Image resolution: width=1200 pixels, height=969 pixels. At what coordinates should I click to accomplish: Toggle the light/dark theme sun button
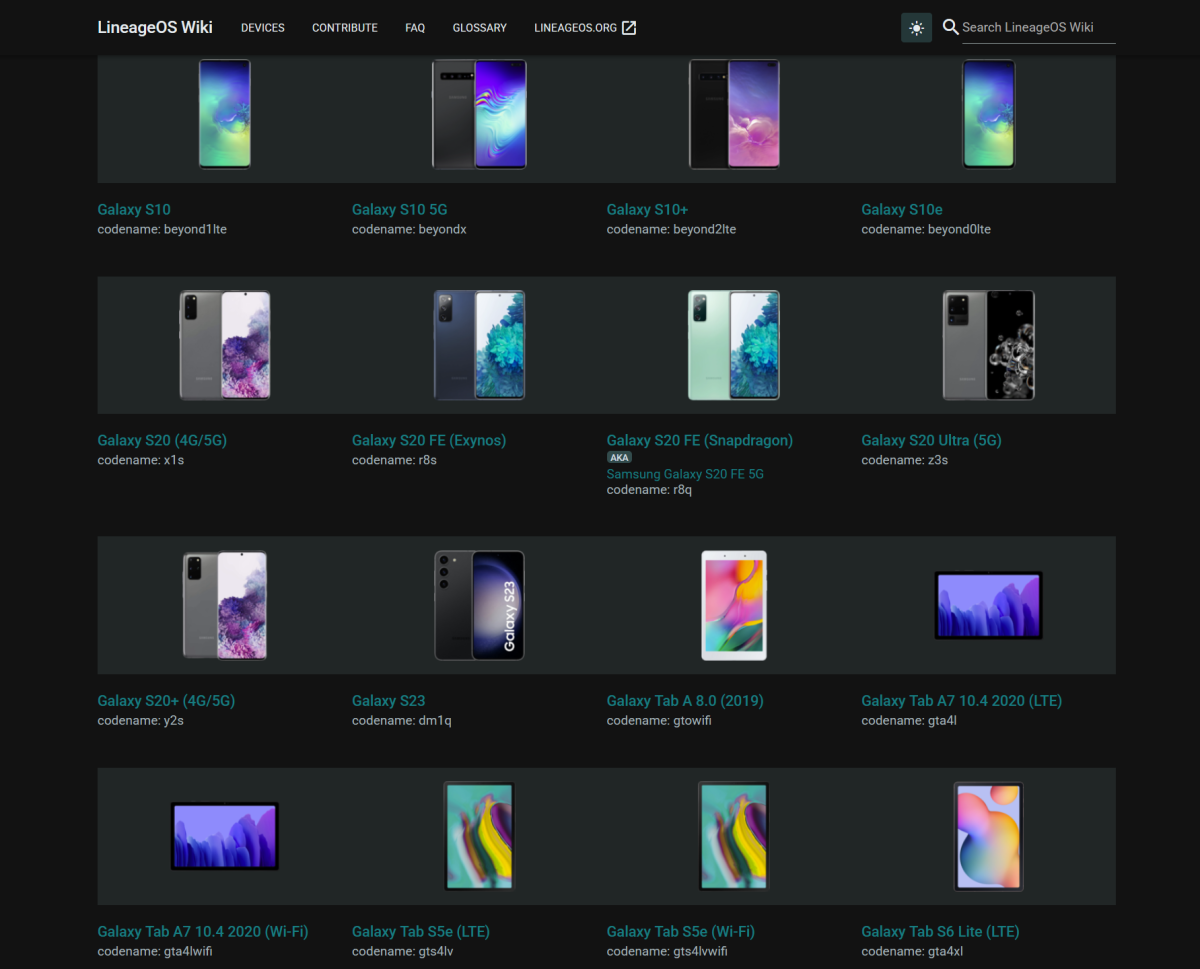[x=916, y=28]
